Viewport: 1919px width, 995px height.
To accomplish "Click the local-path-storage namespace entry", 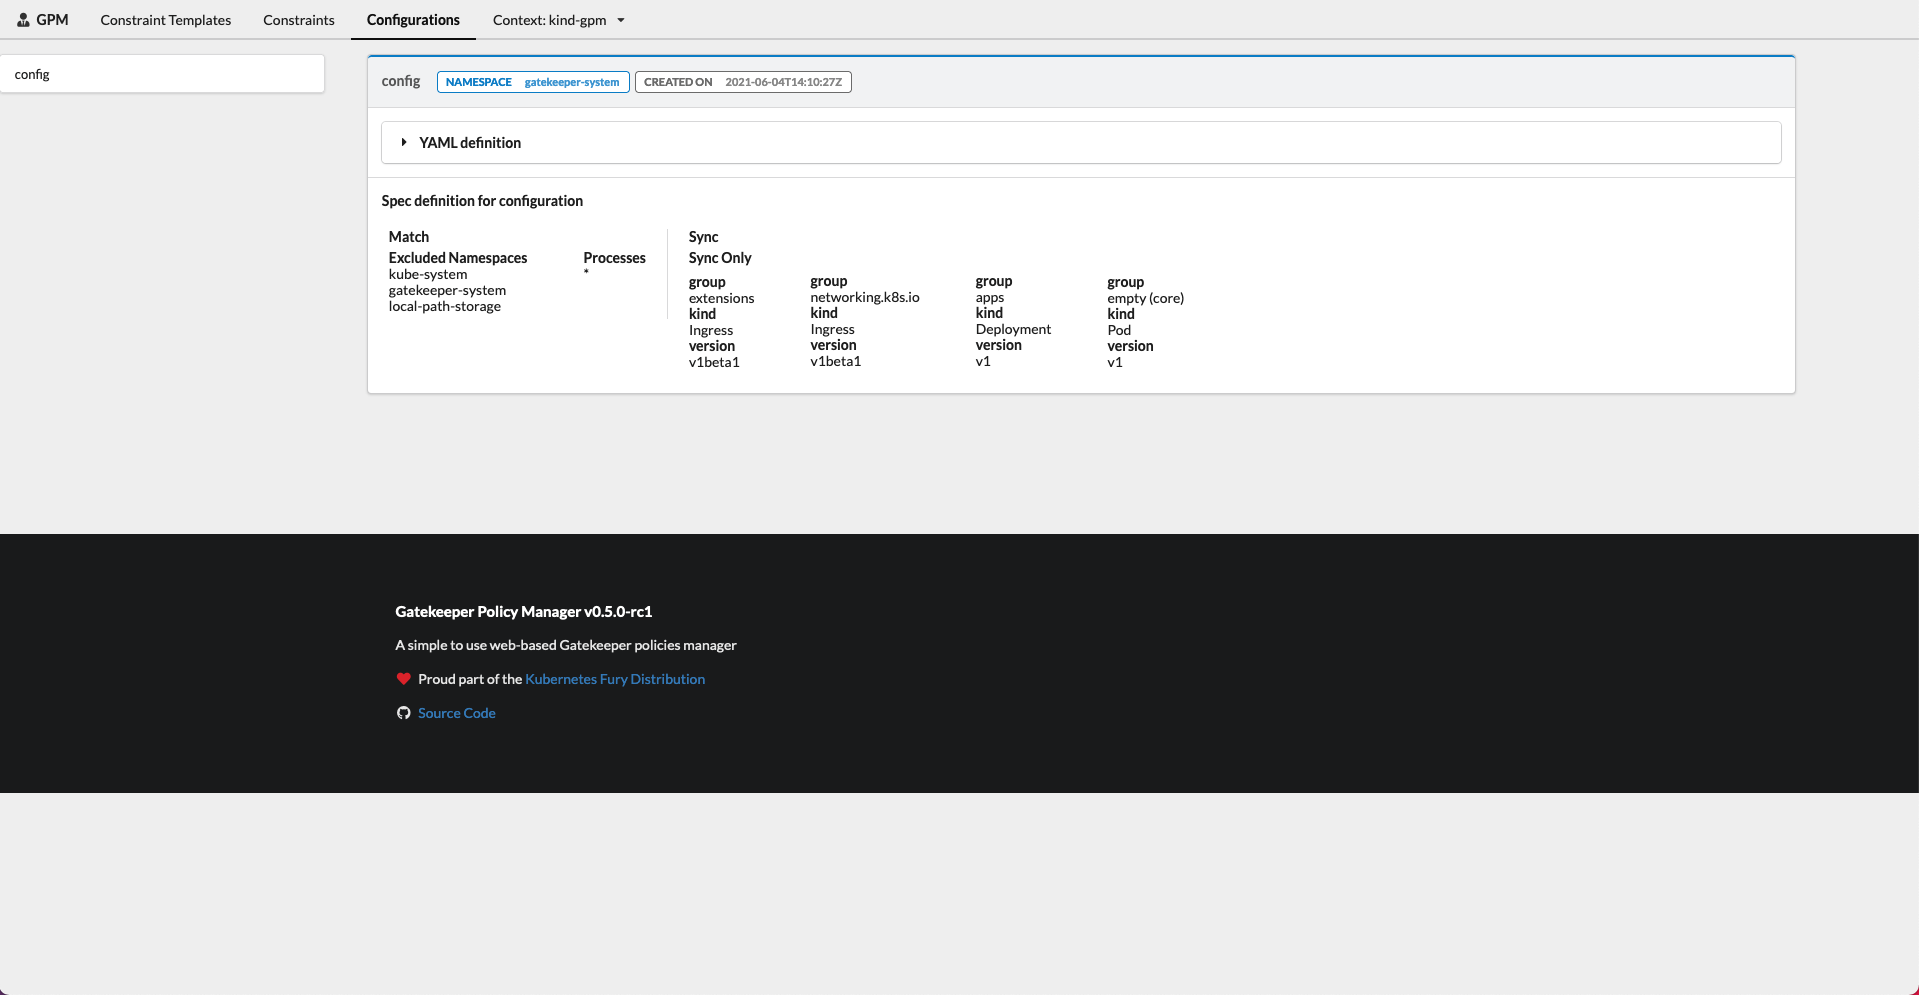I will 445,306.
